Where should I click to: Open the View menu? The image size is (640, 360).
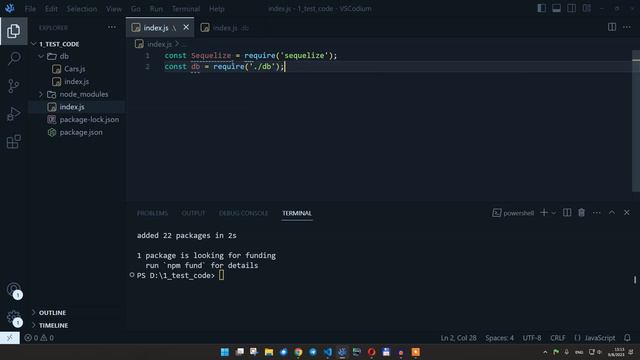[x=114, y=9]
